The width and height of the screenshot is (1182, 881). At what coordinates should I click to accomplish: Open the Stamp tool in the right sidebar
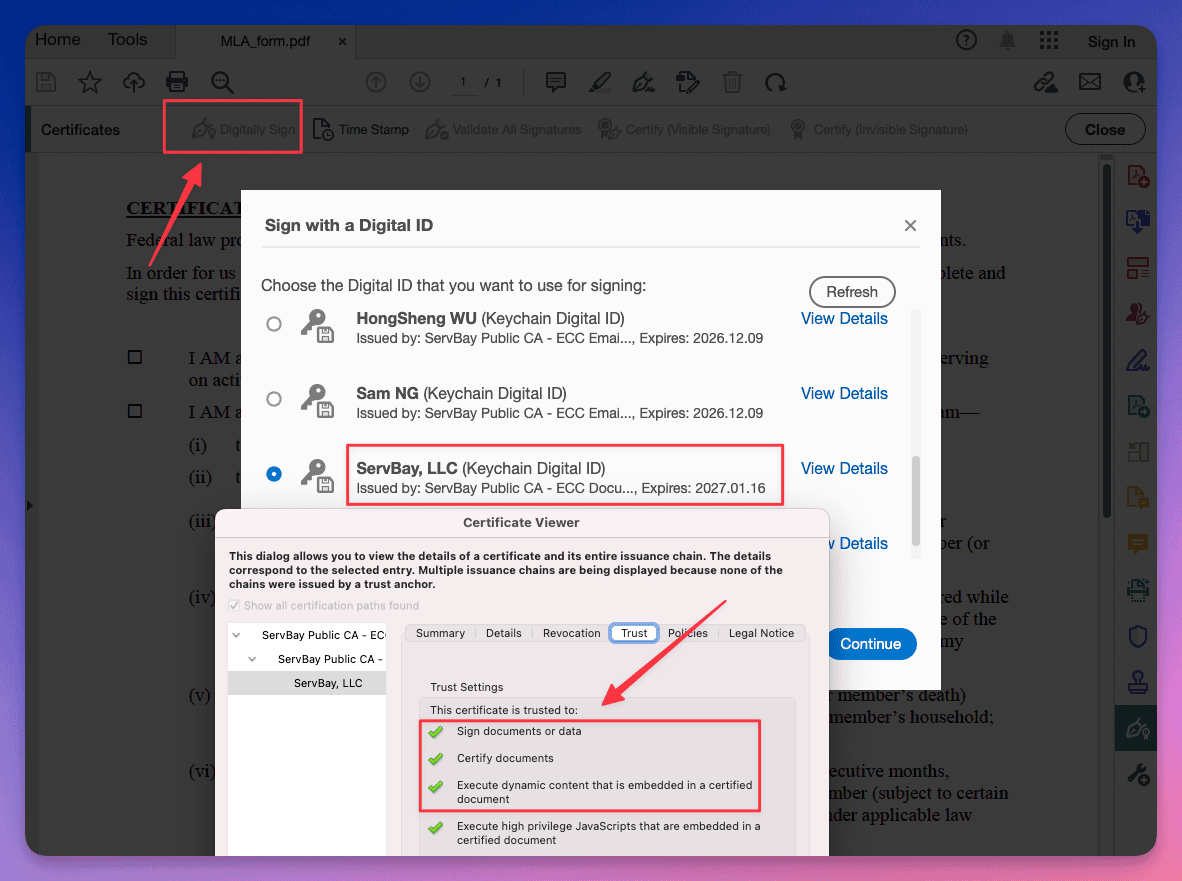click(1136, 682)
